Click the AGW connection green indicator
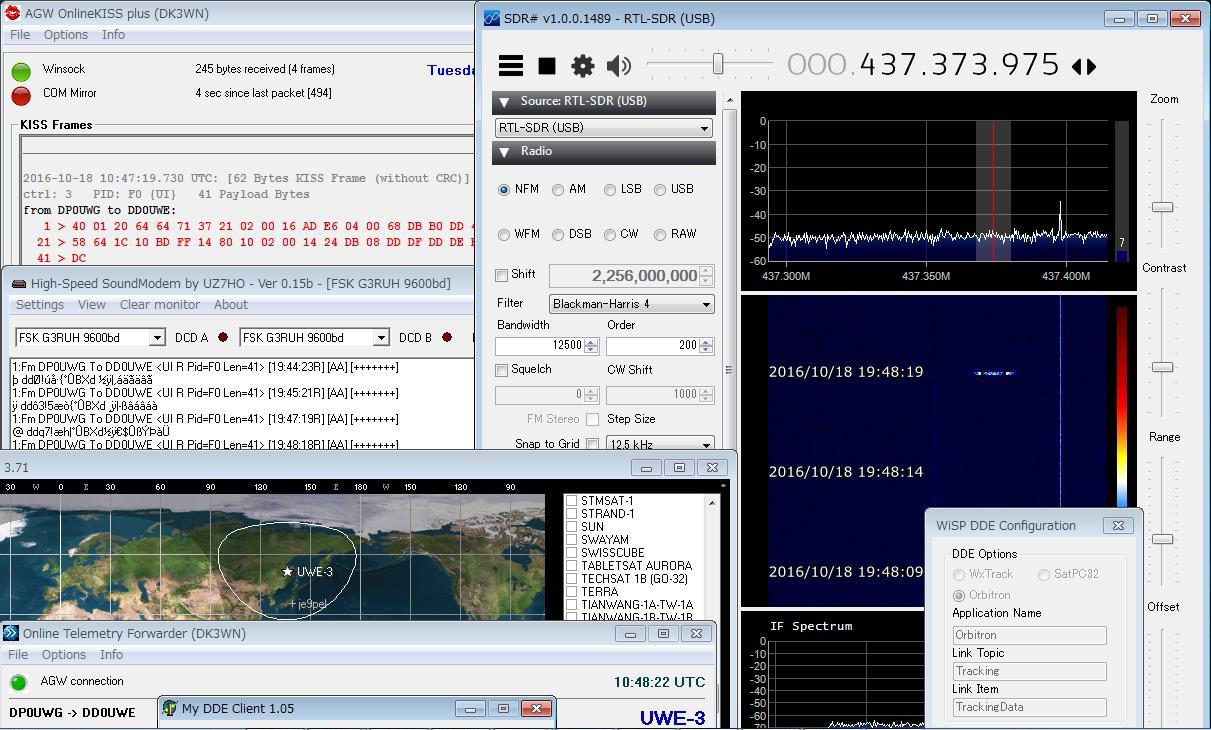1211x730 pixels. (x=18, y=682)
